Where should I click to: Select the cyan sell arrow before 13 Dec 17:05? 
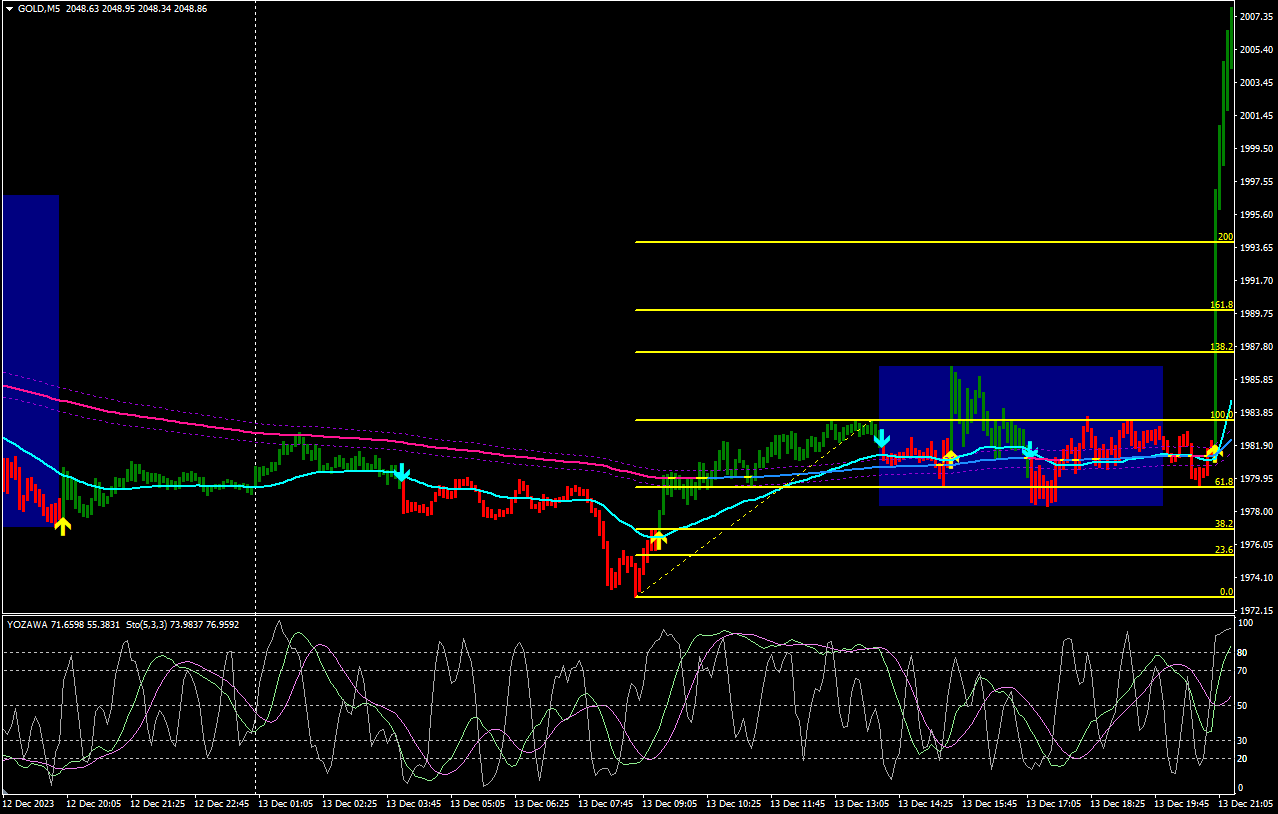pyautogui.click(x=1028, y=451)
